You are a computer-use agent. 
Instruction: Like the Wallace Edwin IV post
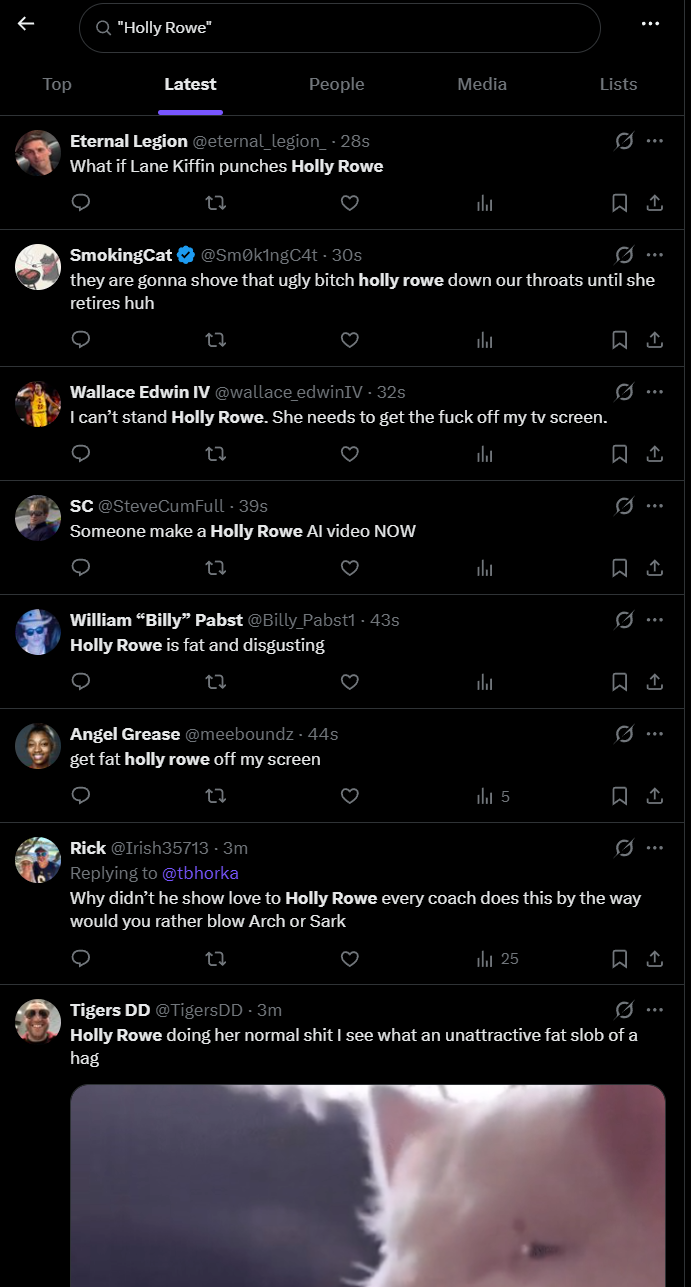click(x=349, y=454)
